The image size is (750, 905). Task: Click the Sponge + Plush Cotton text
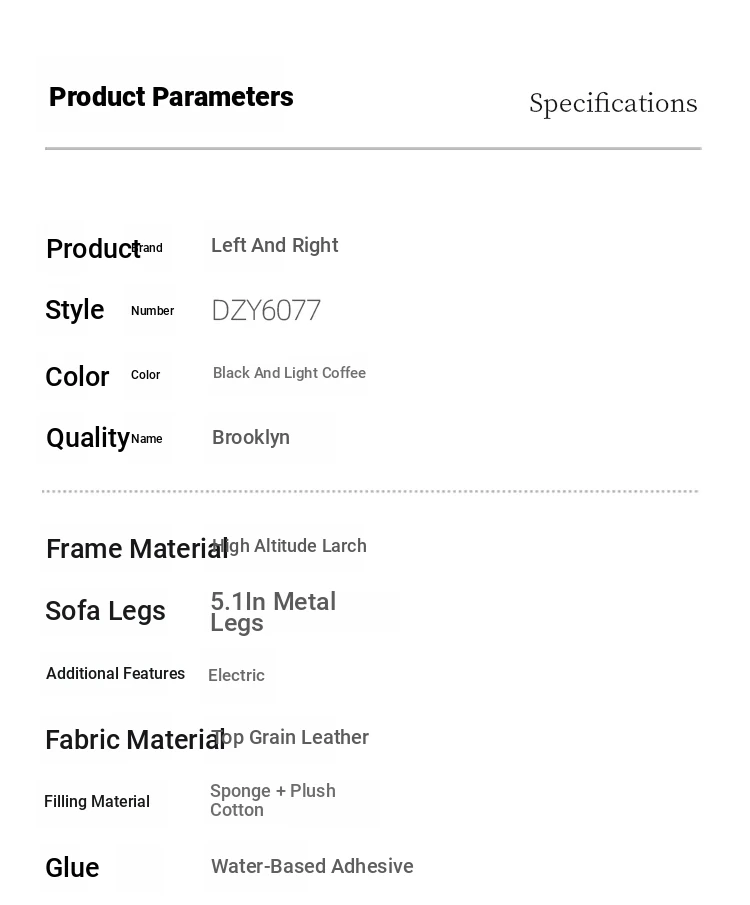pos(273,801)
